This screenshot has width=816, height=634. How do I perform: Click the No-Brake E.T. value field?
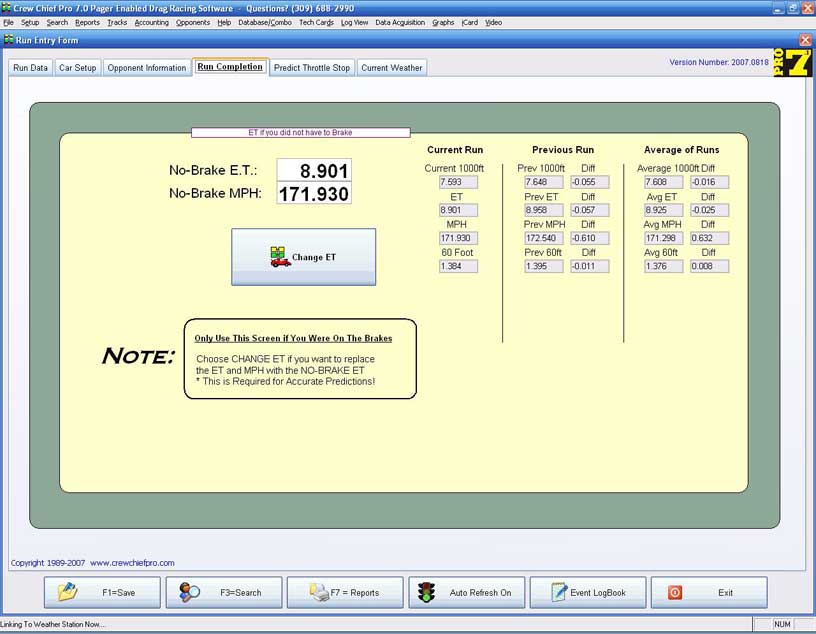coord(314,170)
